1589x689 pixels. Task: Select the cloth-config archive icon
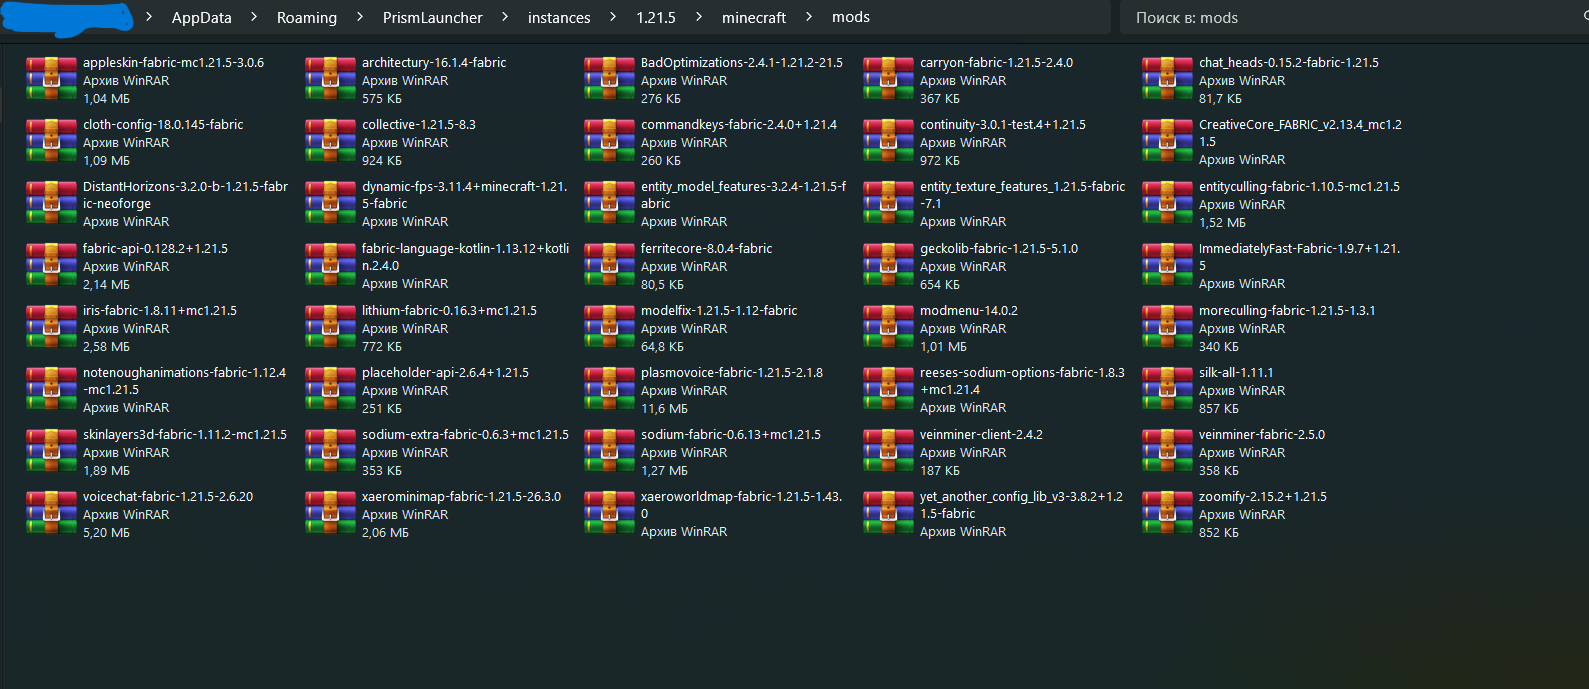tap(51, 141)
